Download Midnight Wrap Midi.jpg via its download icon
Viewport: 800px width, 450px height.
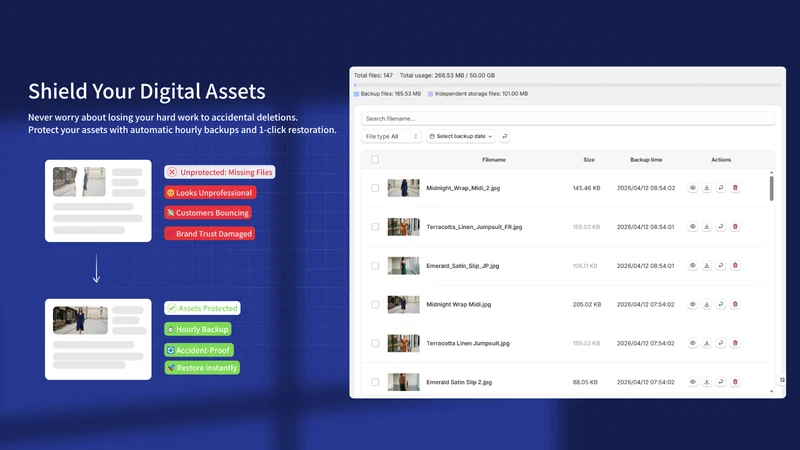707,304
